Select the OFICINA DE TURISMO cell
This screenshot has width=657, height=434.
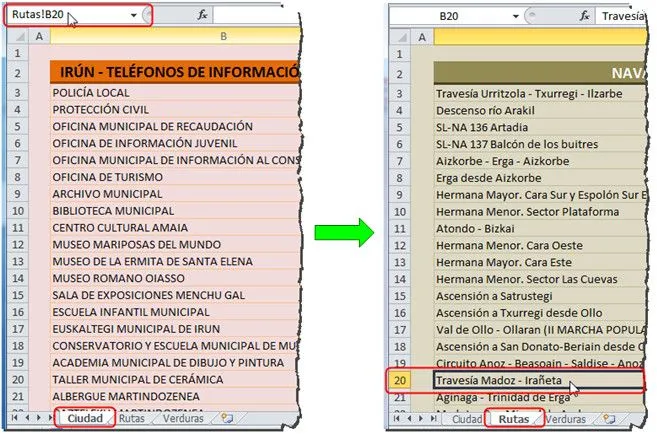coord(175,177)
